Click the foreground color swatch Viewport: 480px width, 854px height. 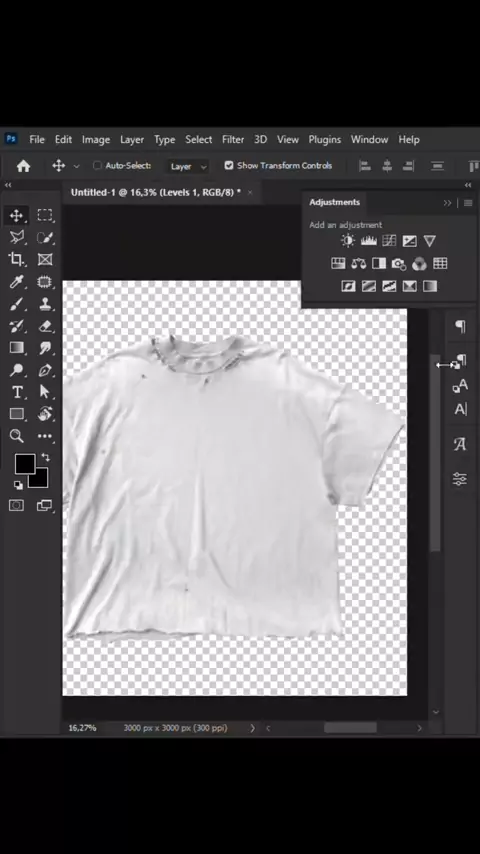23,463
